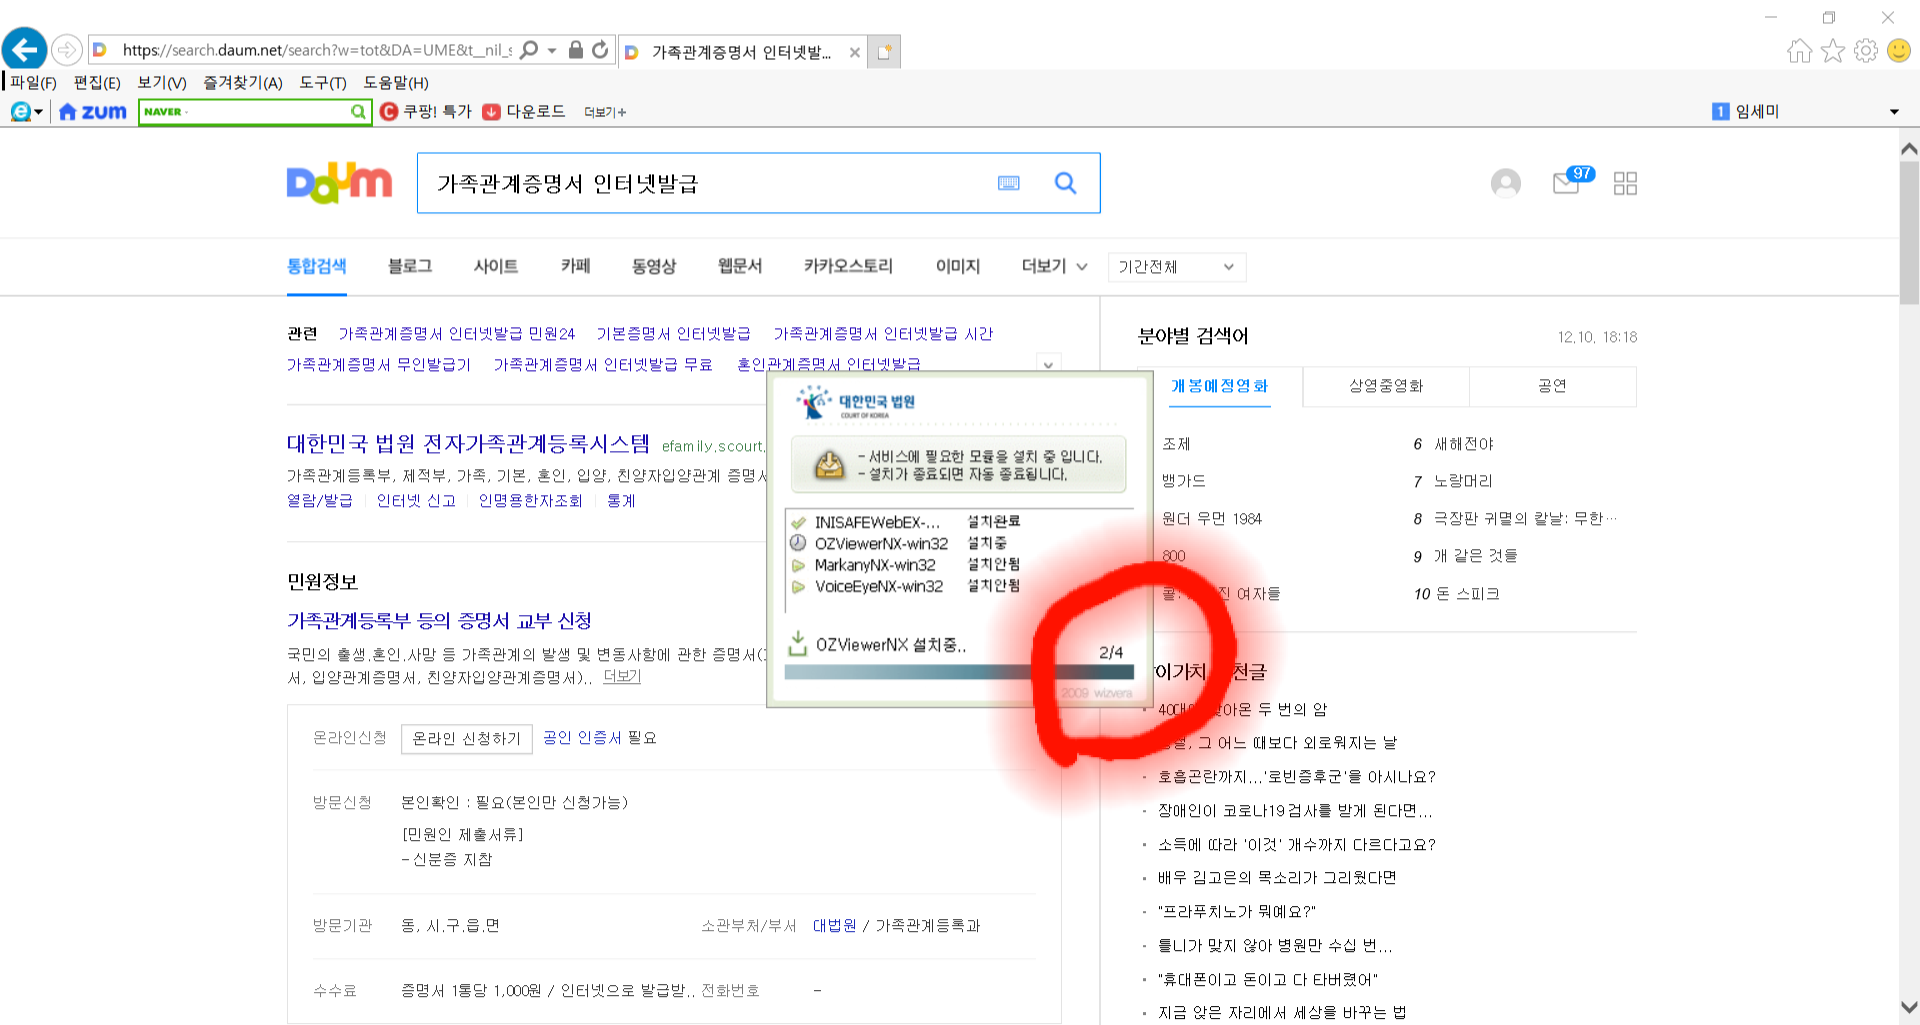Screen dimensions: 1920x1025
Task: Click the OZViewerNX installation progress bar
Action: 959,672
